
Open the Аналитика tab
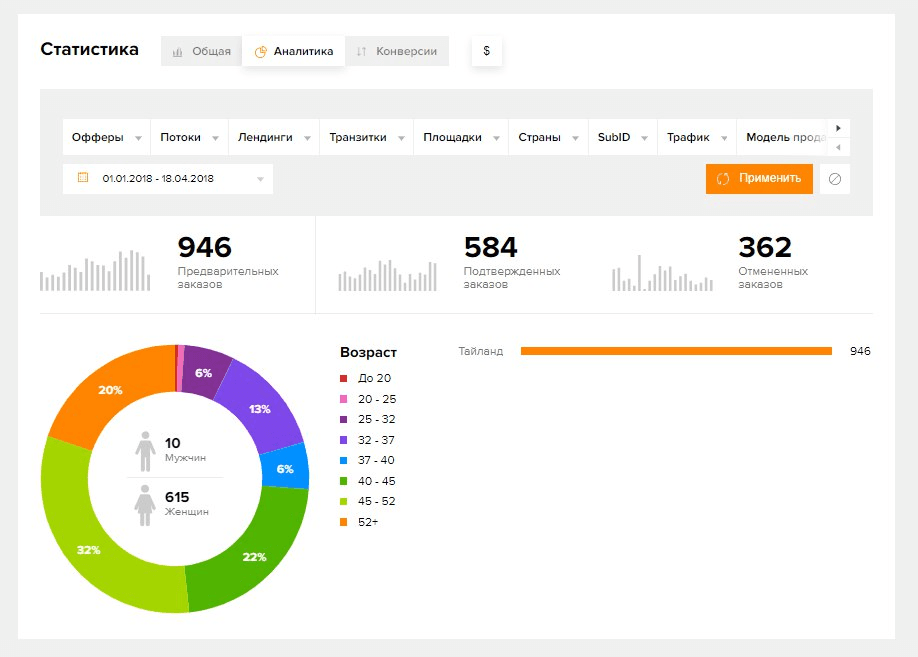click(x=293, y=51)
